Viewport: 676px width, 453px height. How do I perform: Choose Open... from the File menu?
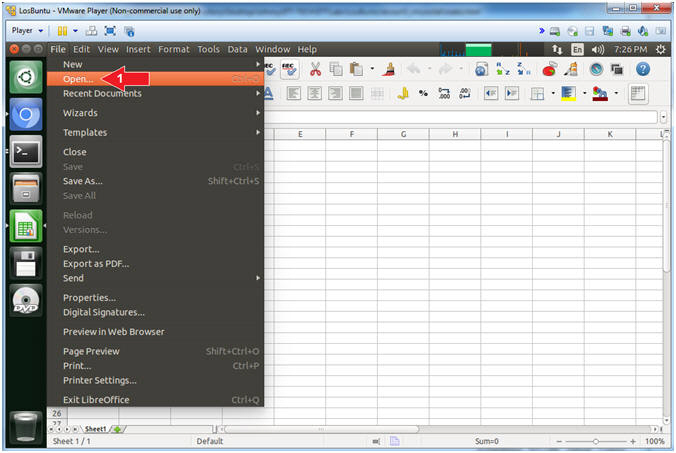[x=156, y=78]
